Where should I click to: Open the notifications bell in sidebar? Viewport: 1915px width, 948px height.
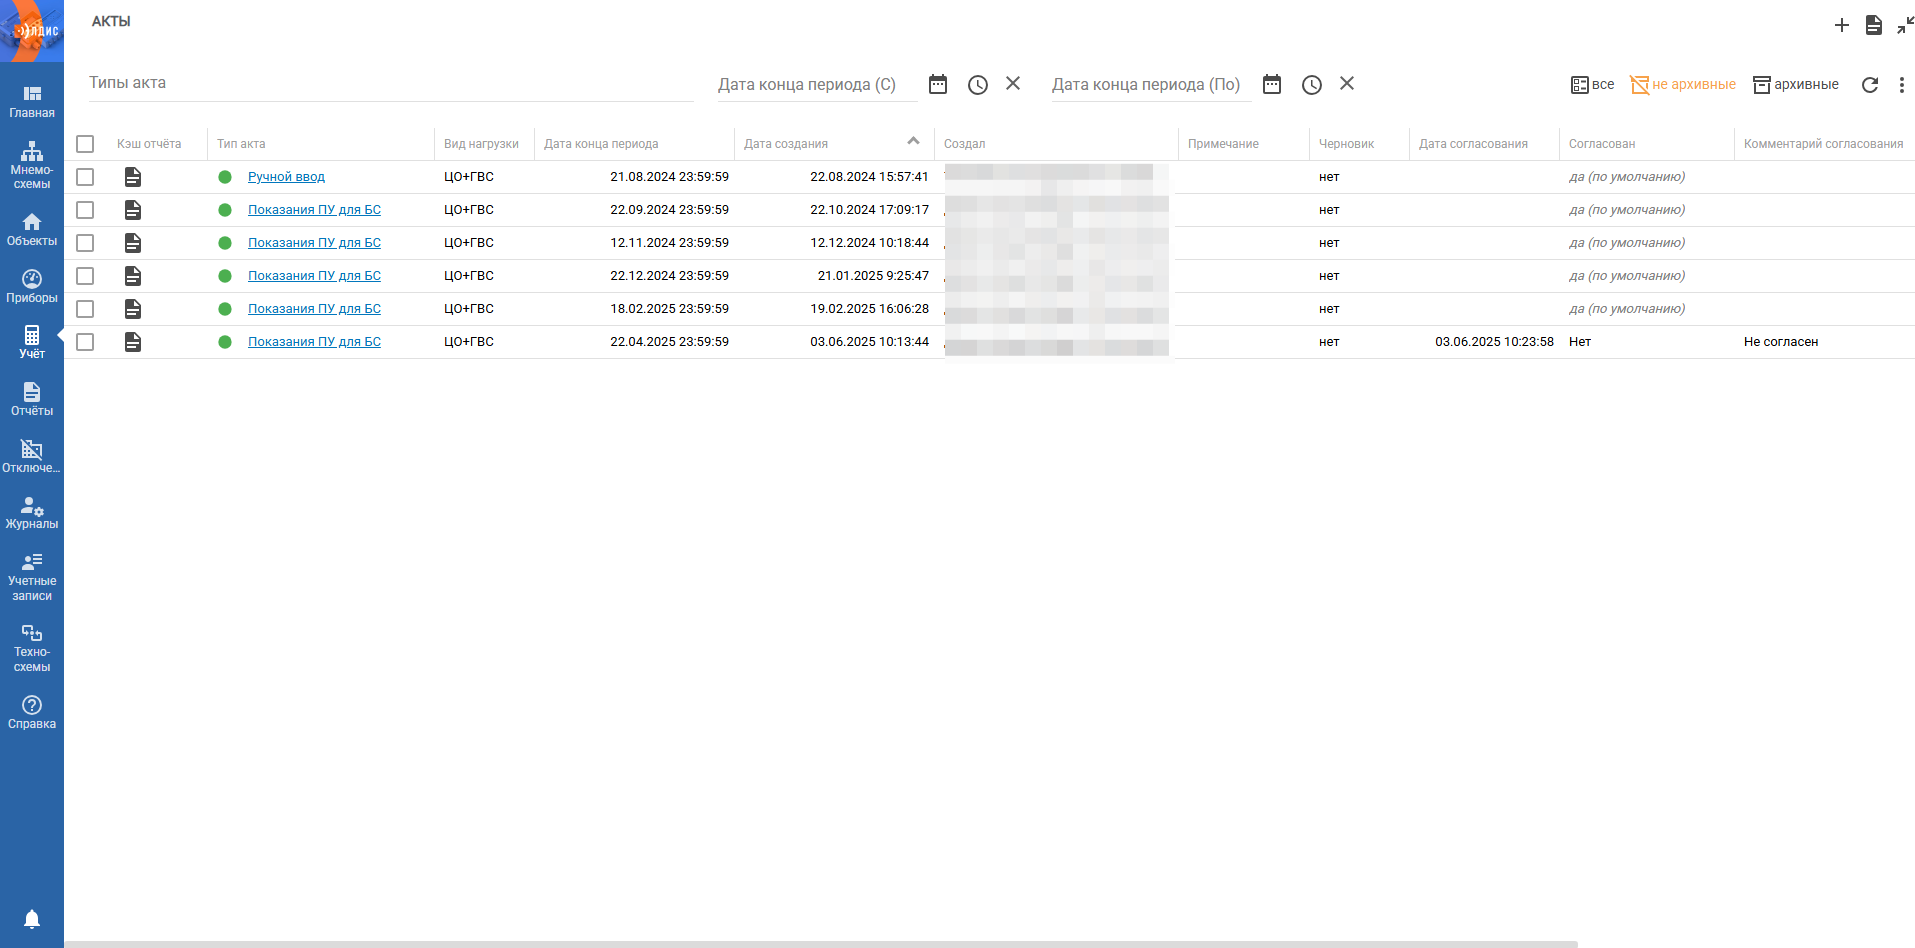point(32,918)
